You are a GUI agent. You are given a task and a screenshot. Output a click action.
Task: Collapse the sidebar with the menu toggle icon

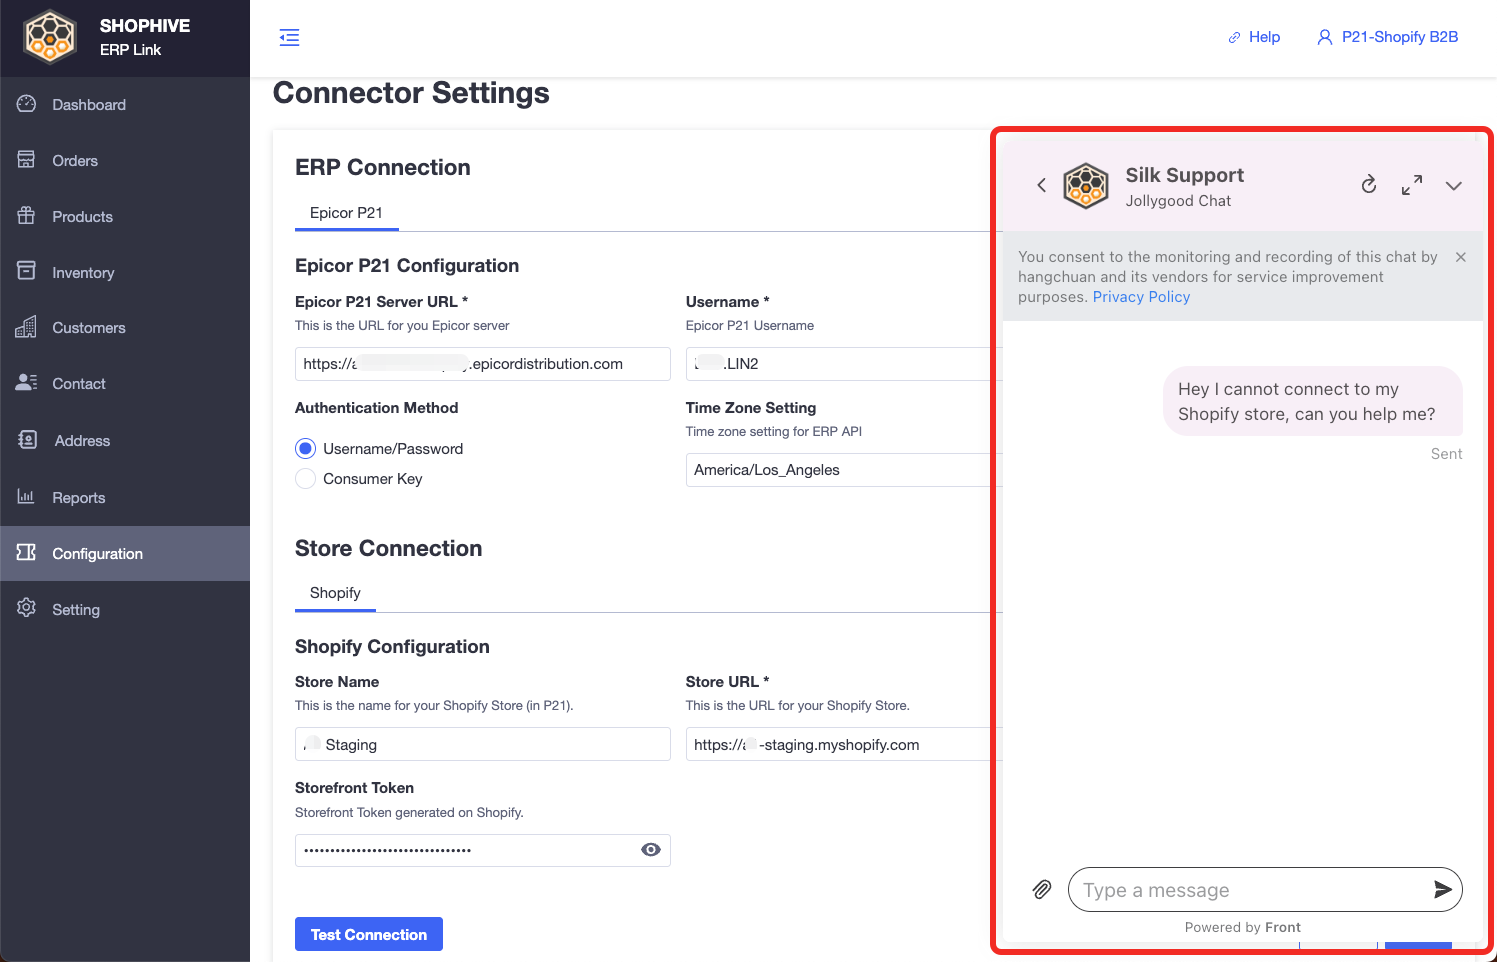[289, 38]
